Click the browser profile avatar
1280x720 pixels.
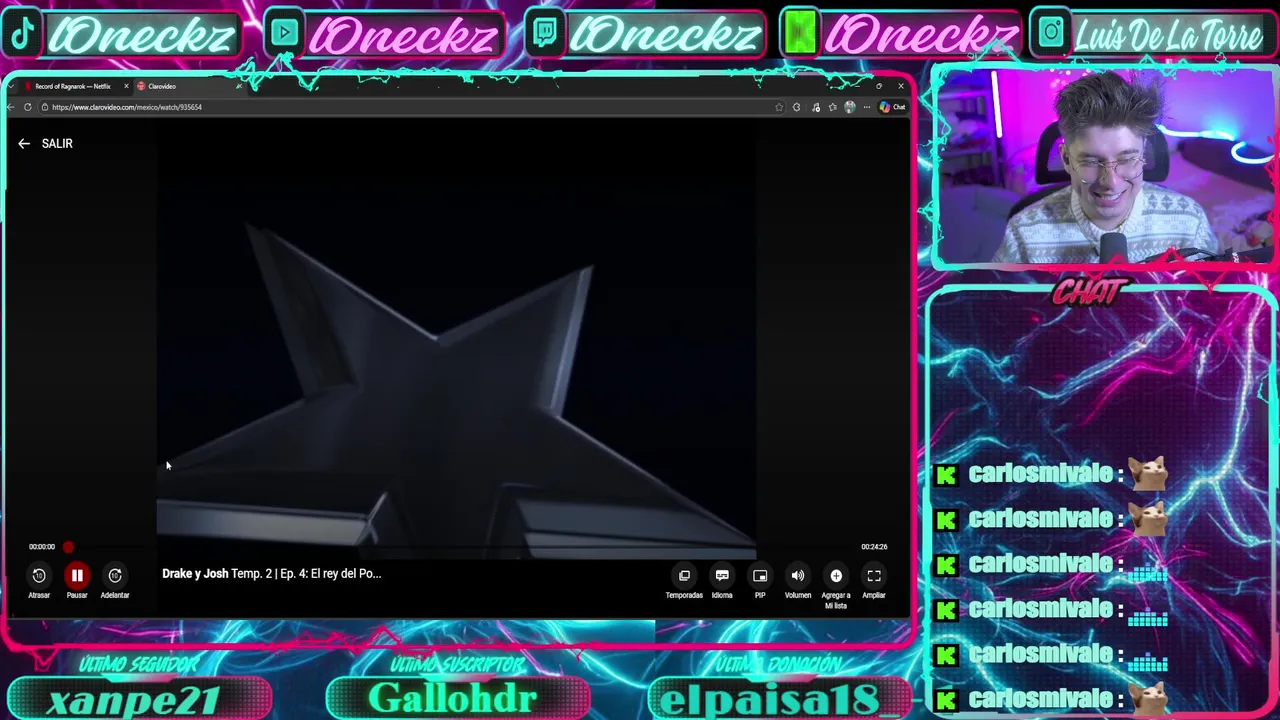tap(850, 107)
